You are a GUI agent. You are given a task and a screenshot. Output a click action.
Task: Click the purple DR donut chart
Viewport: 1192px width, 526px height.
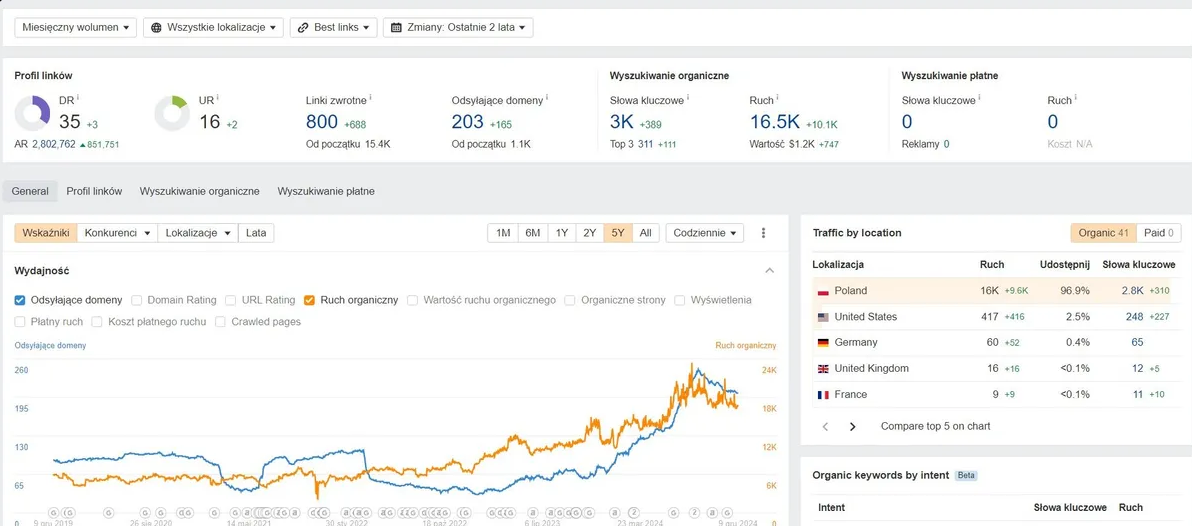(32, 114)
